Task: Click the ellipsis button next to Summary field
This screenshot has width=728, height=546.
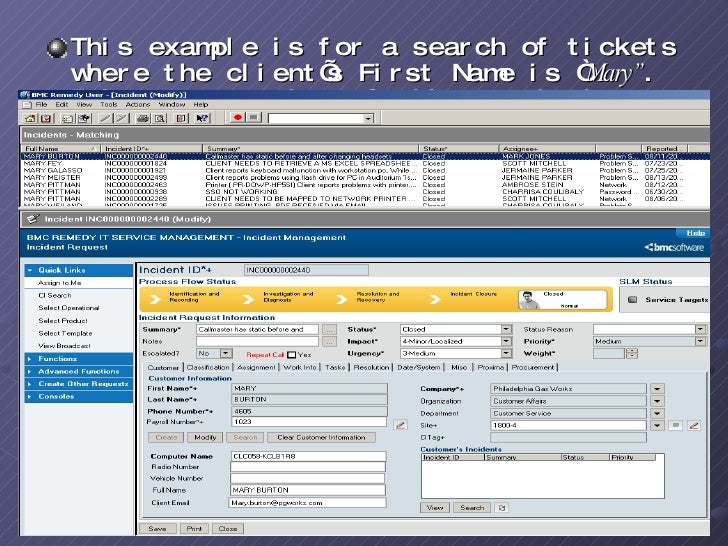Action: click(x=329, y=330)
